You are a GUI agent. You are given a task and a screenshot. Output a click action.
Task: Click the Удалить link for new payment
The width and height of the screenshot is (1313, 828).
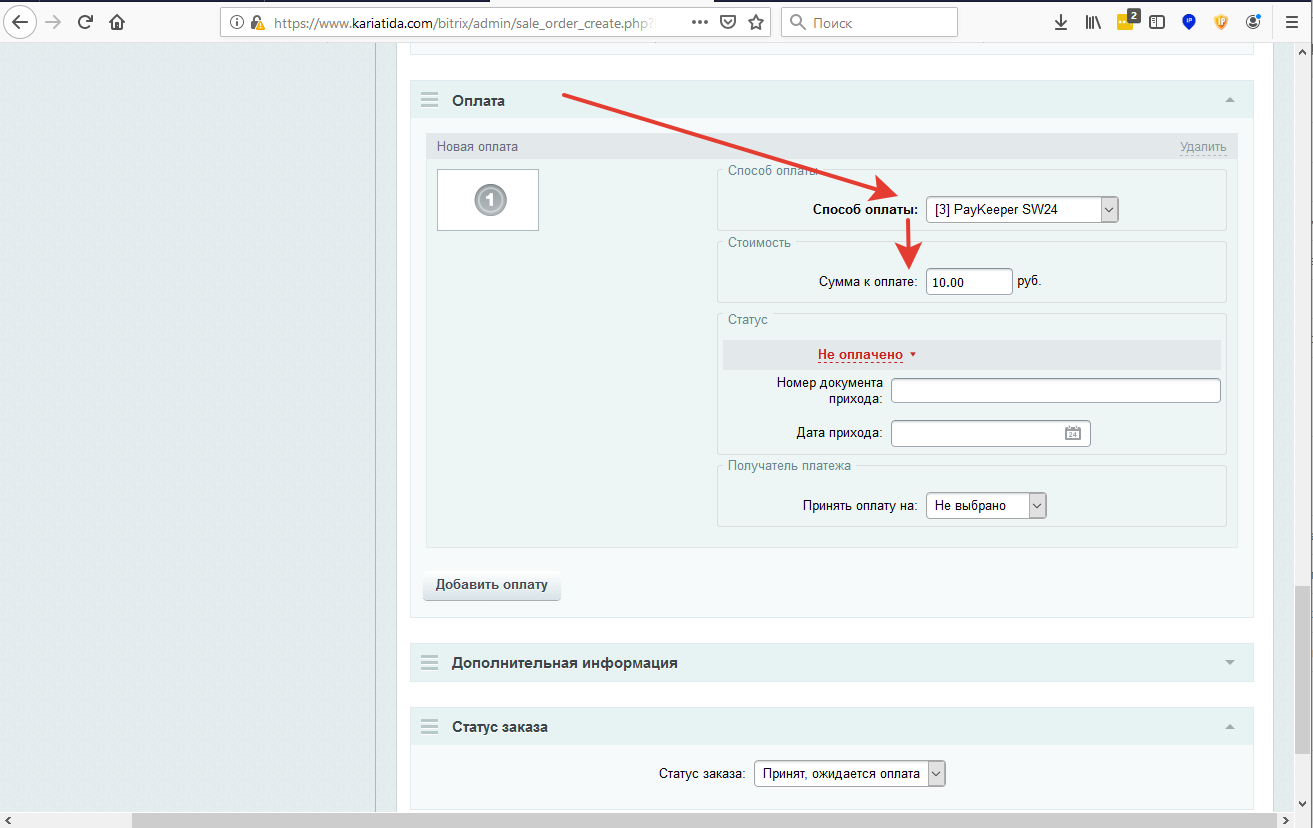[1202, 147]
